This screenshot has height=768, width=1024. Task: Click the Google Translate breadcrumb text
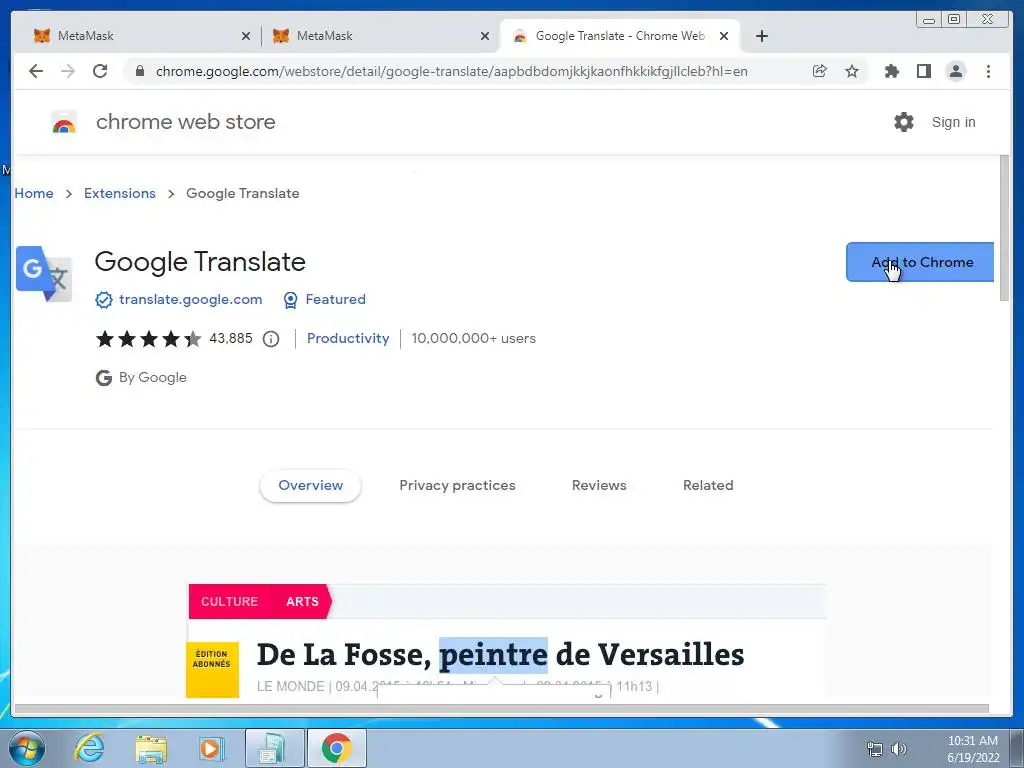point(242,193)
